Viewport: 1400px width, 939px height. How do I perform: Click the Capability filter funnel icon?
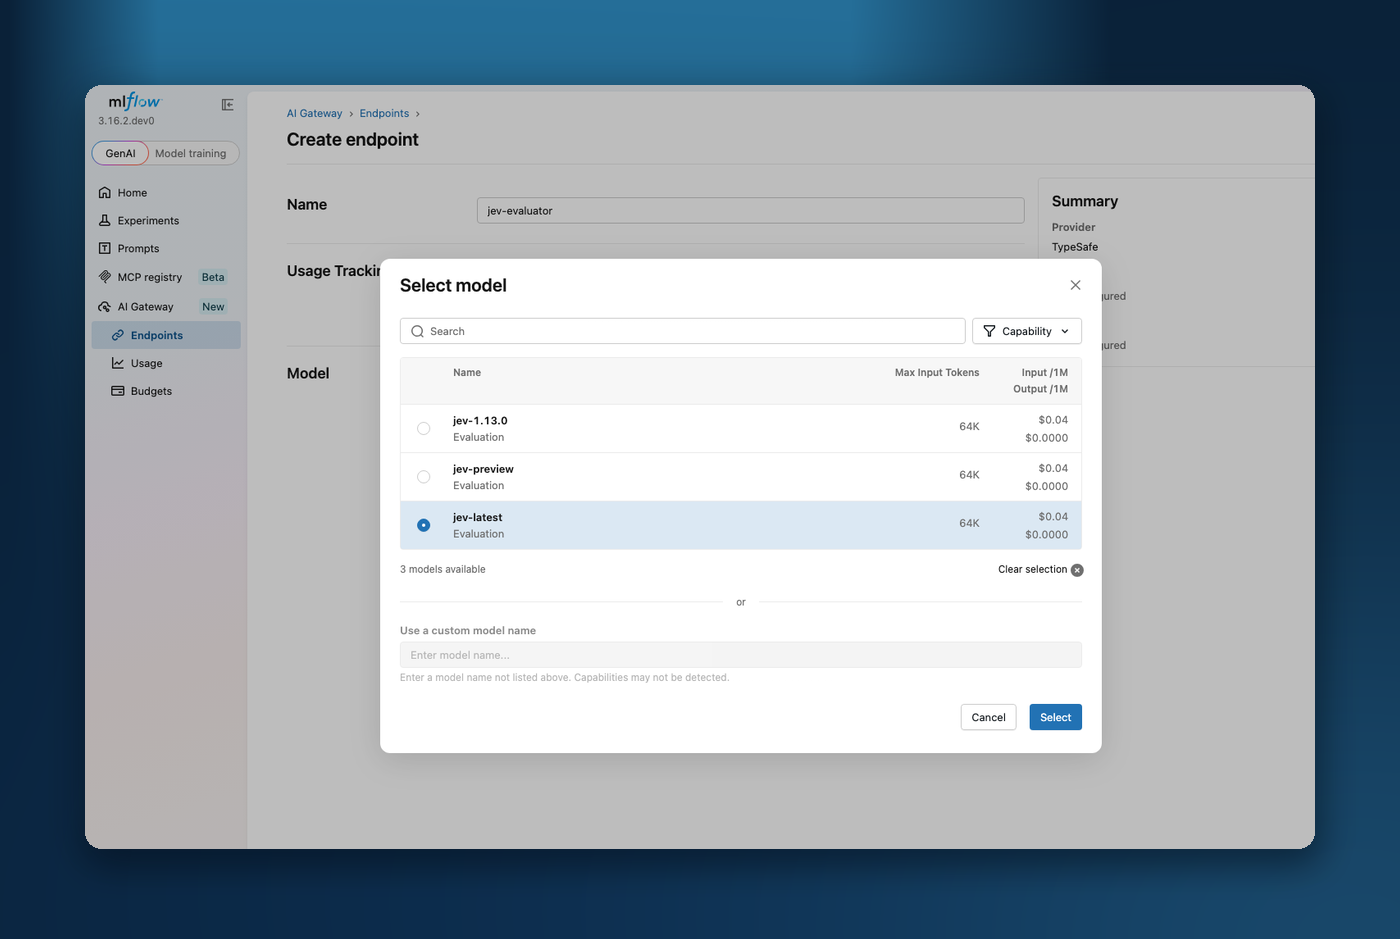[989, 331]
